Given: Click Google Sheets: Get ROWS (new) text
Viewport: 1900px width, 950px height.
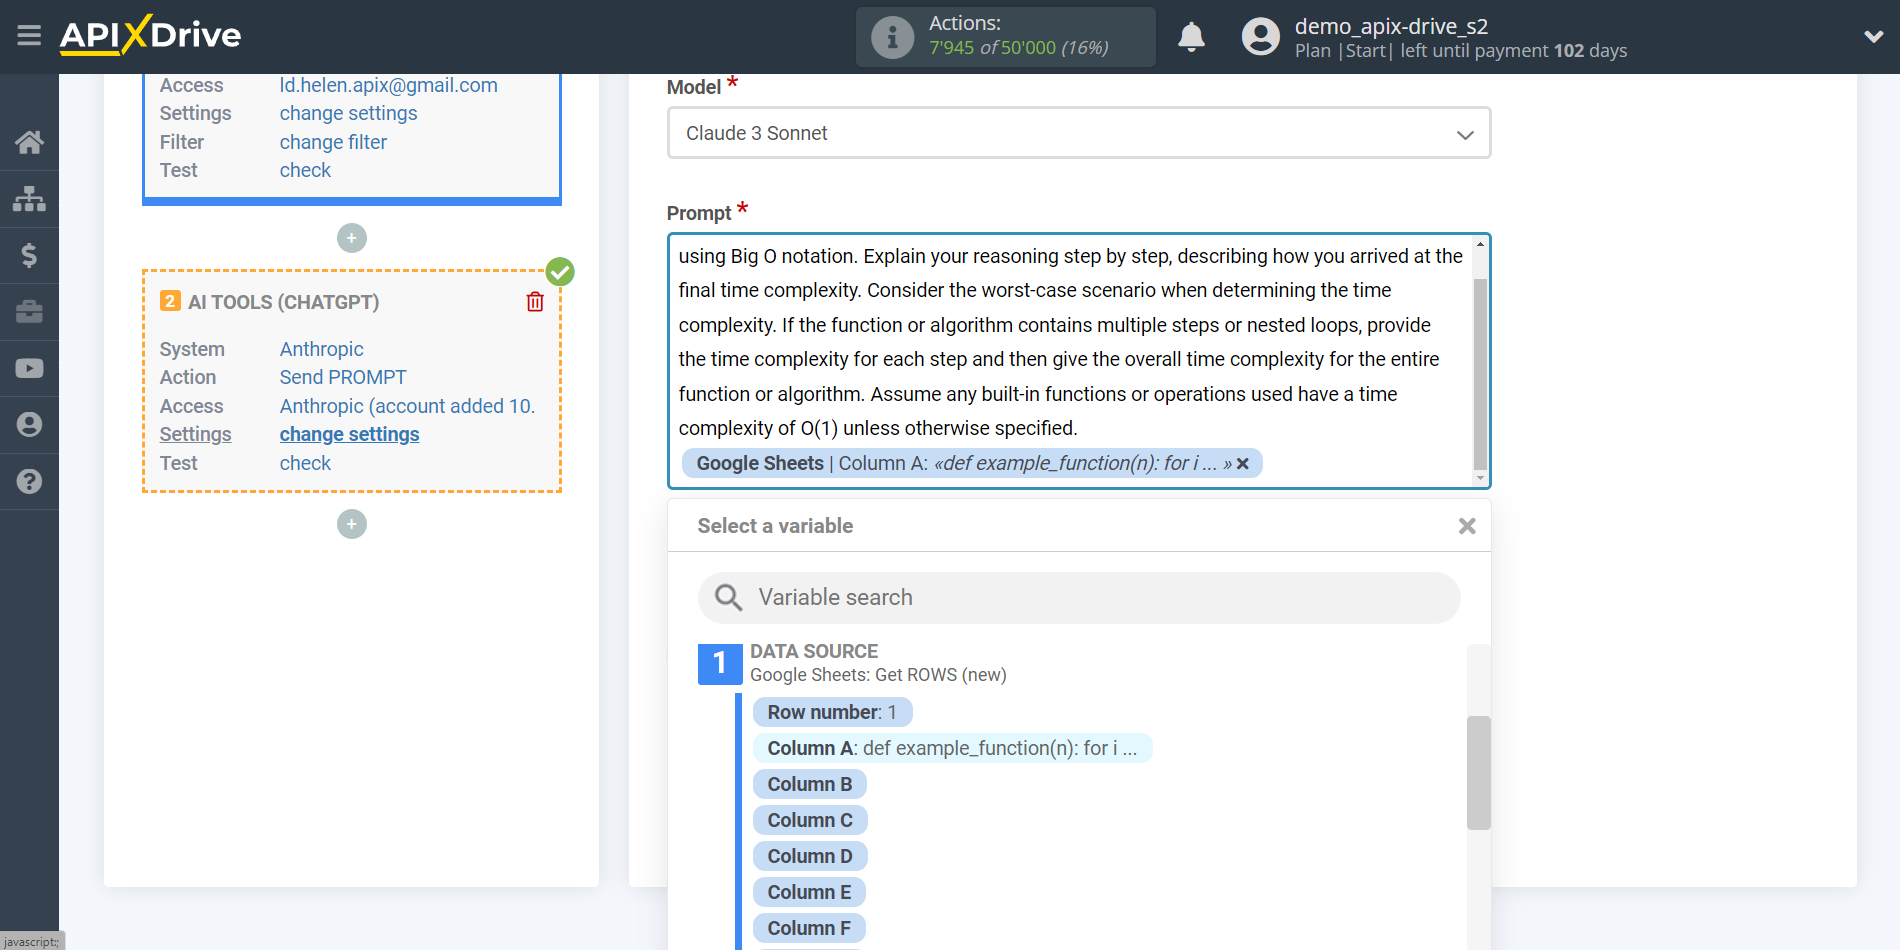Looking at the screenshot, I should [x=878, y=675].
